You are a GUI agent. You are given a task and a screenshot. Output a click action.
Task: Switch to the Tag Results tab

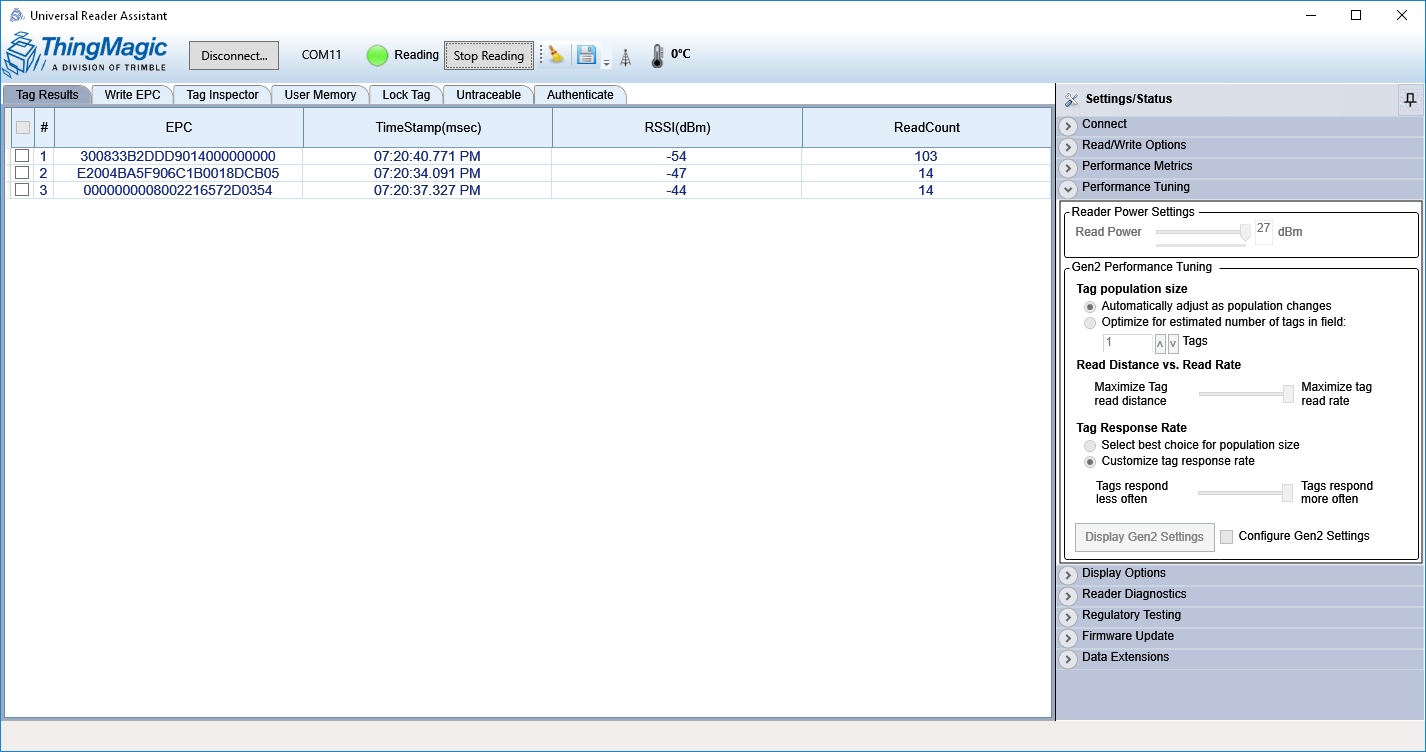[x=47, y=95]
